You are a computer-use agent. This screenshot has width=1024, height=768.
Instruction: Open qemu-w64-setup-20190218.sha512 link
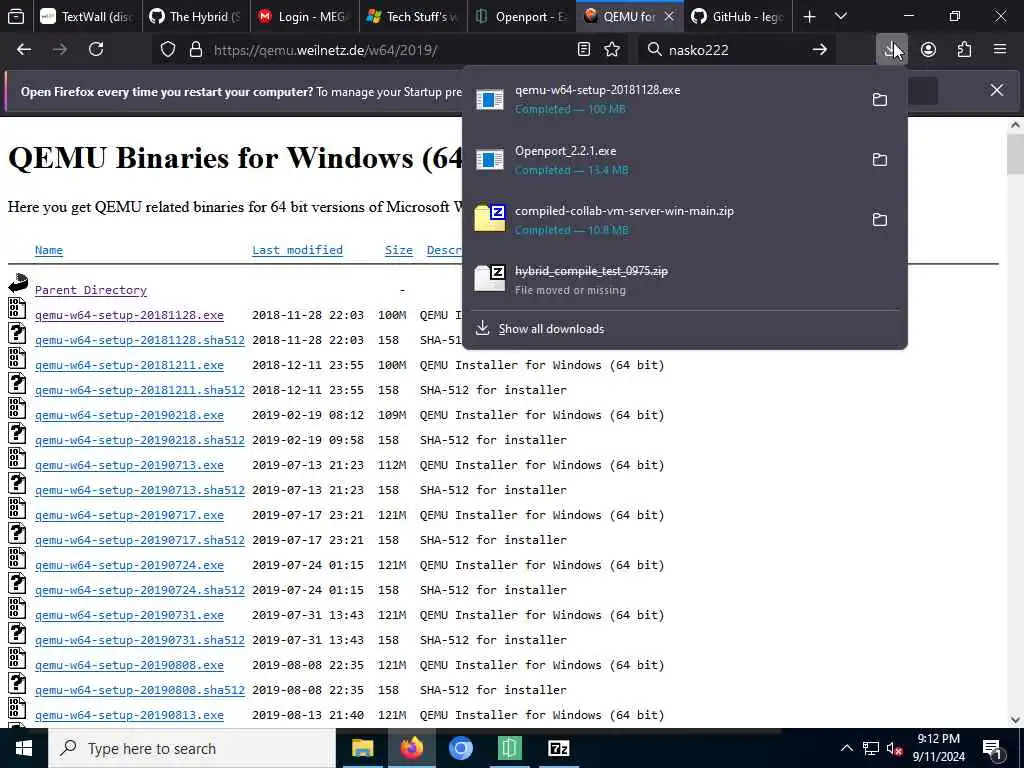pos(140,440)
